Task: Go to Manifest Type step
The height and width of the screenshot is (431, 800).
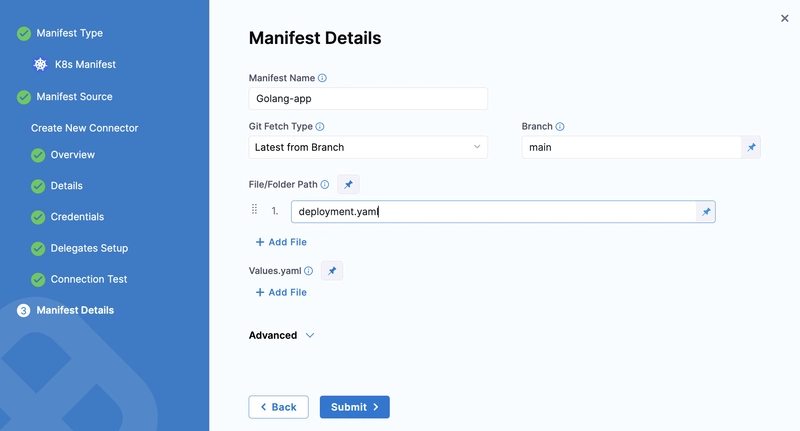Action: [x=69, y=33]
